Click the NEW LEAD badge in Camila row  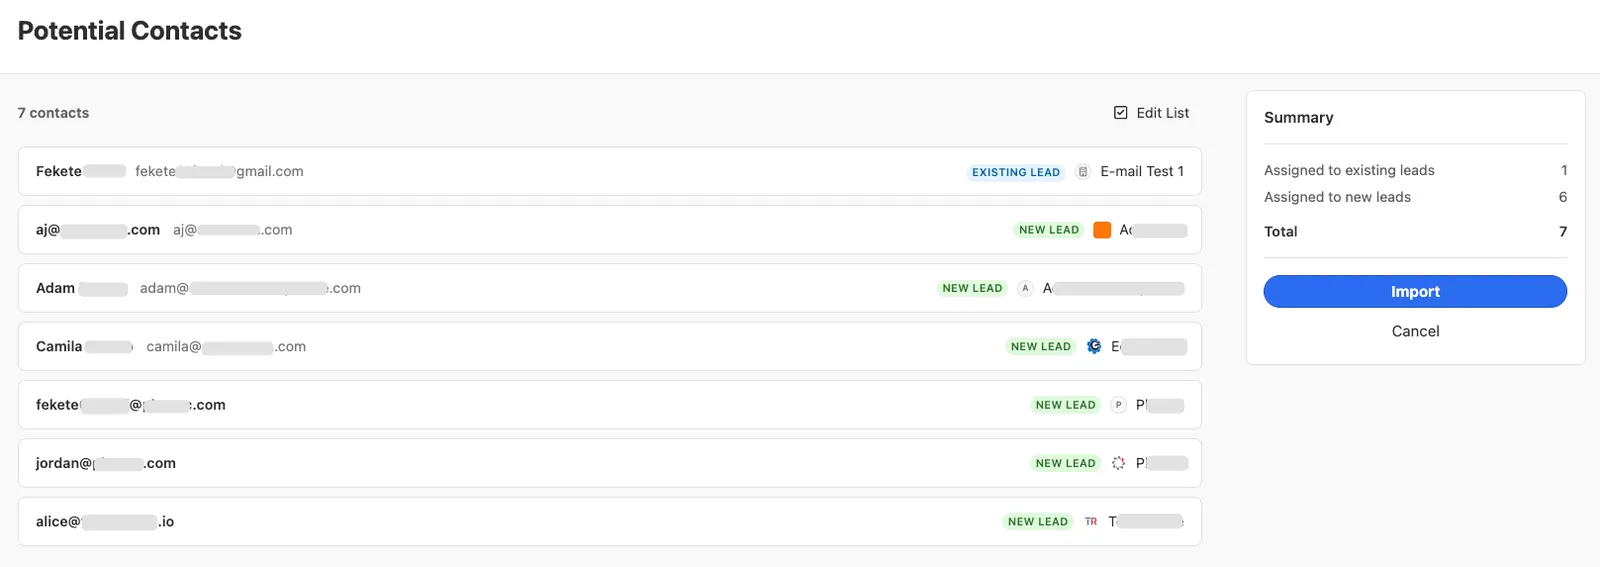click(x=1041, y=346)
